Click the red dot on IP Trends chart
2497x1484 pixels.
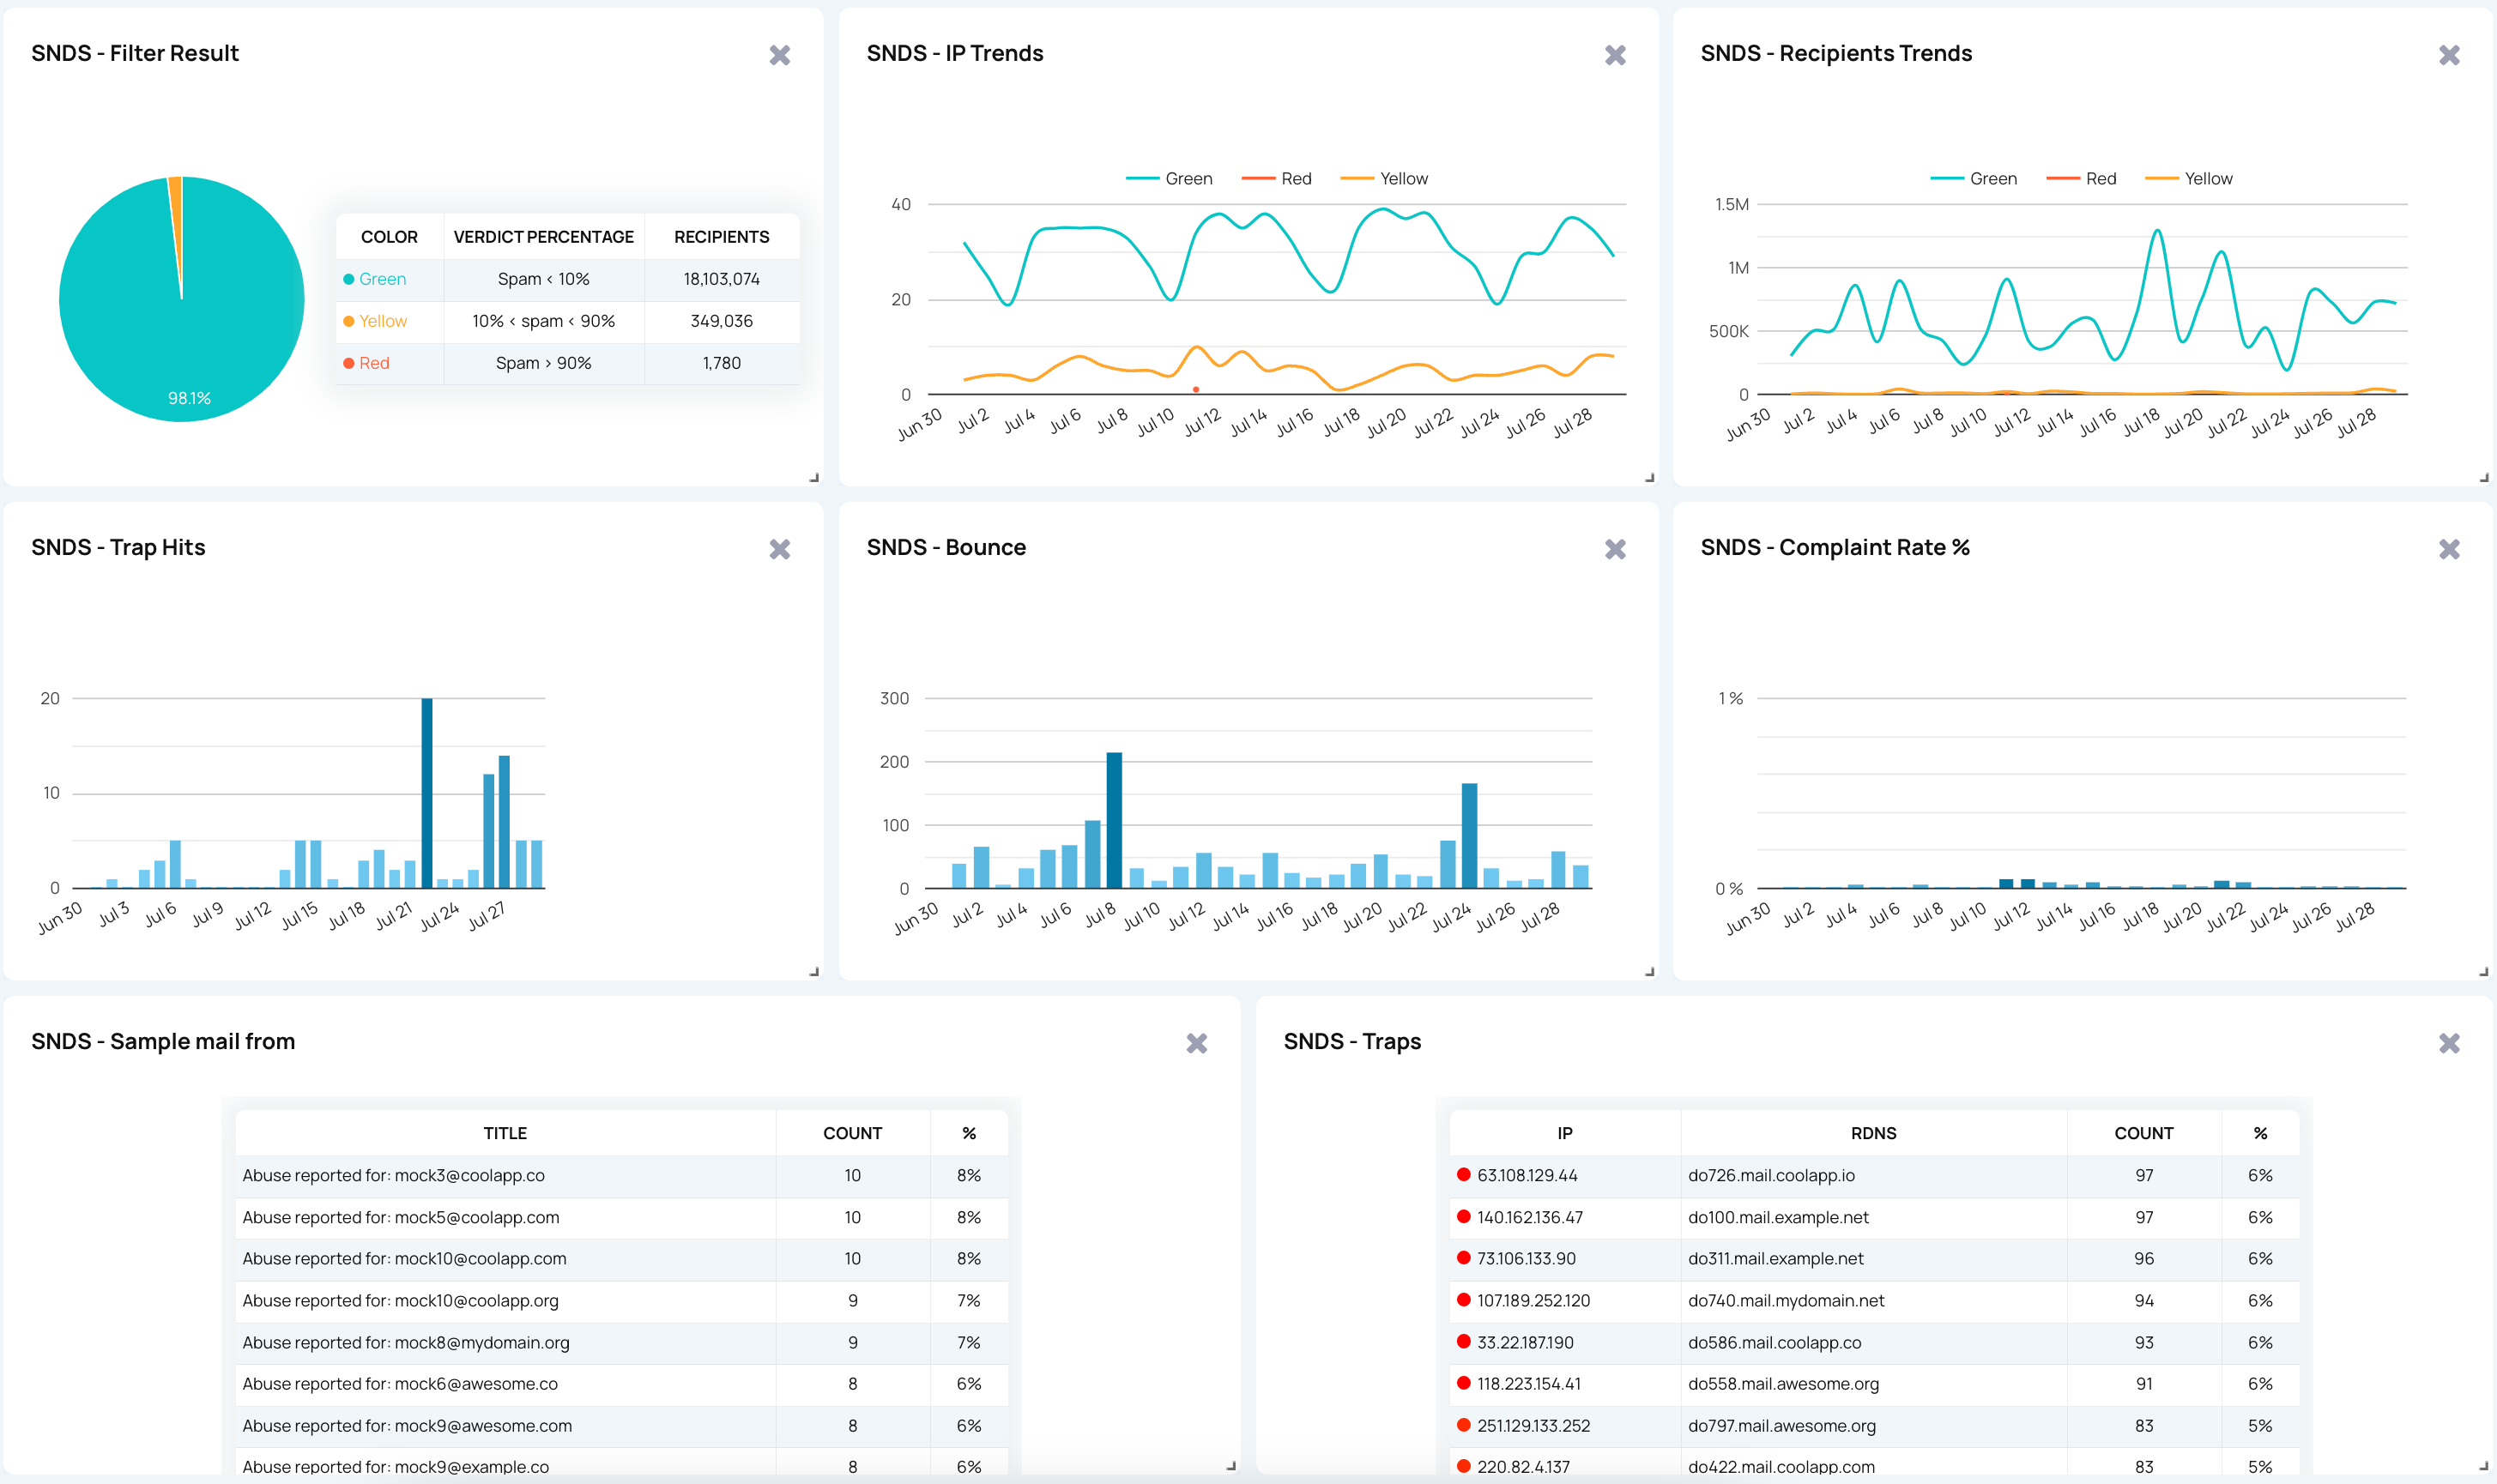point(1196,389)
